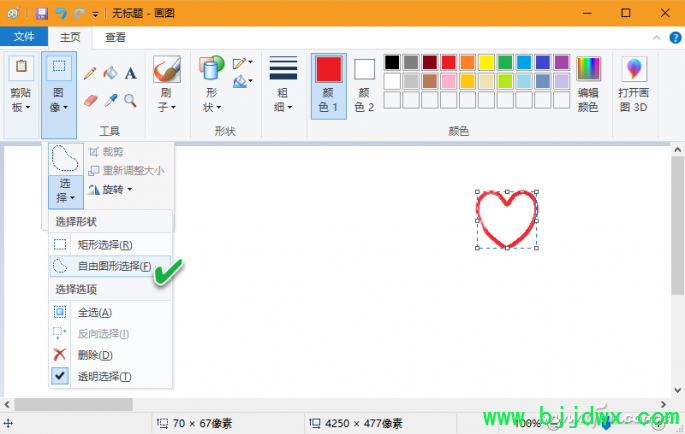Screen dimensions: 685x434
Task: Pick the green color swatch
Action: point(505,62)
